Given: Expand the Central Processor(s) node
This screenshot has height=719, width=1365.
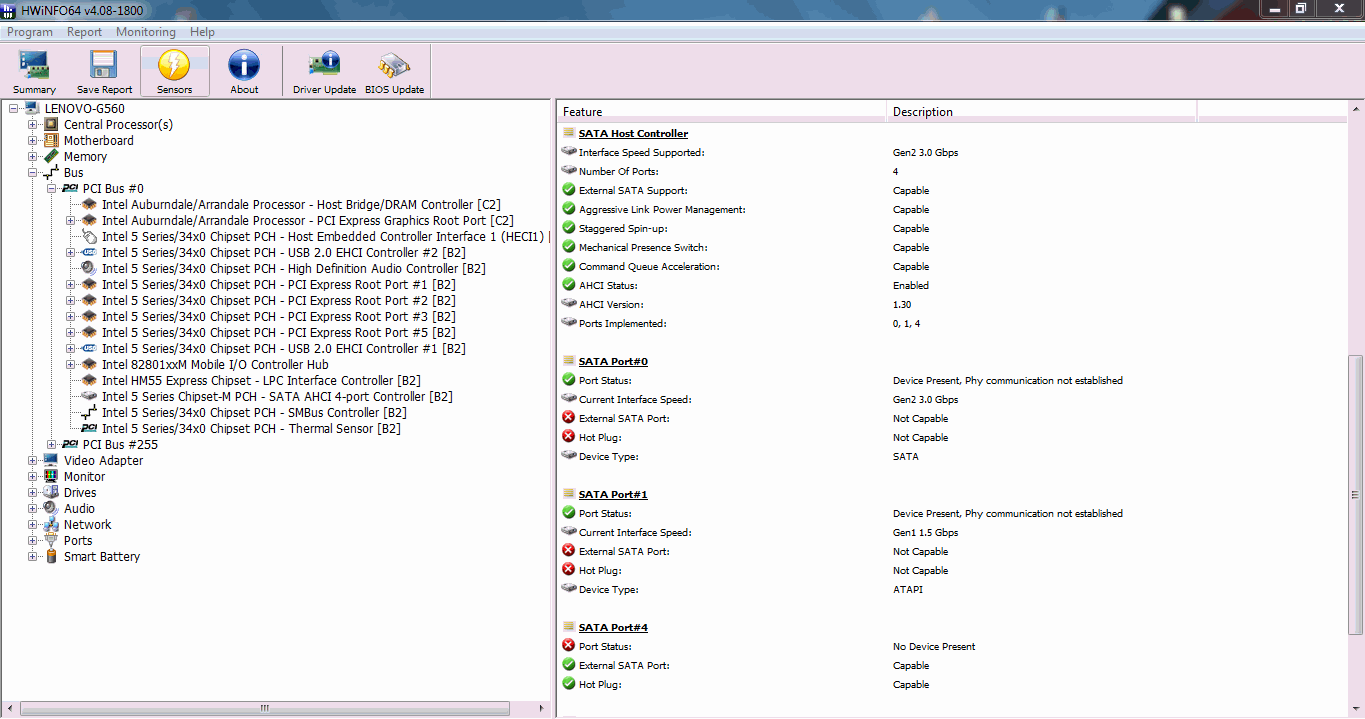Looking at the screenshot, I should tap(33, 125).
